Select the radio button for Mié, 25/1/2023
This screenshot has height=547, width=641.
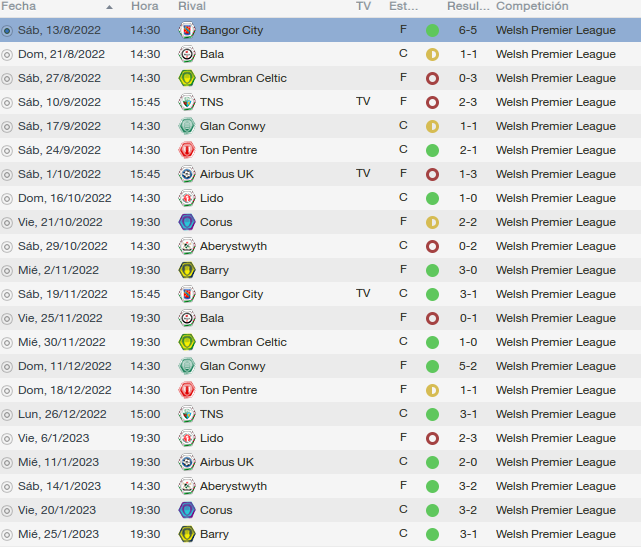(x=7, y=534)
